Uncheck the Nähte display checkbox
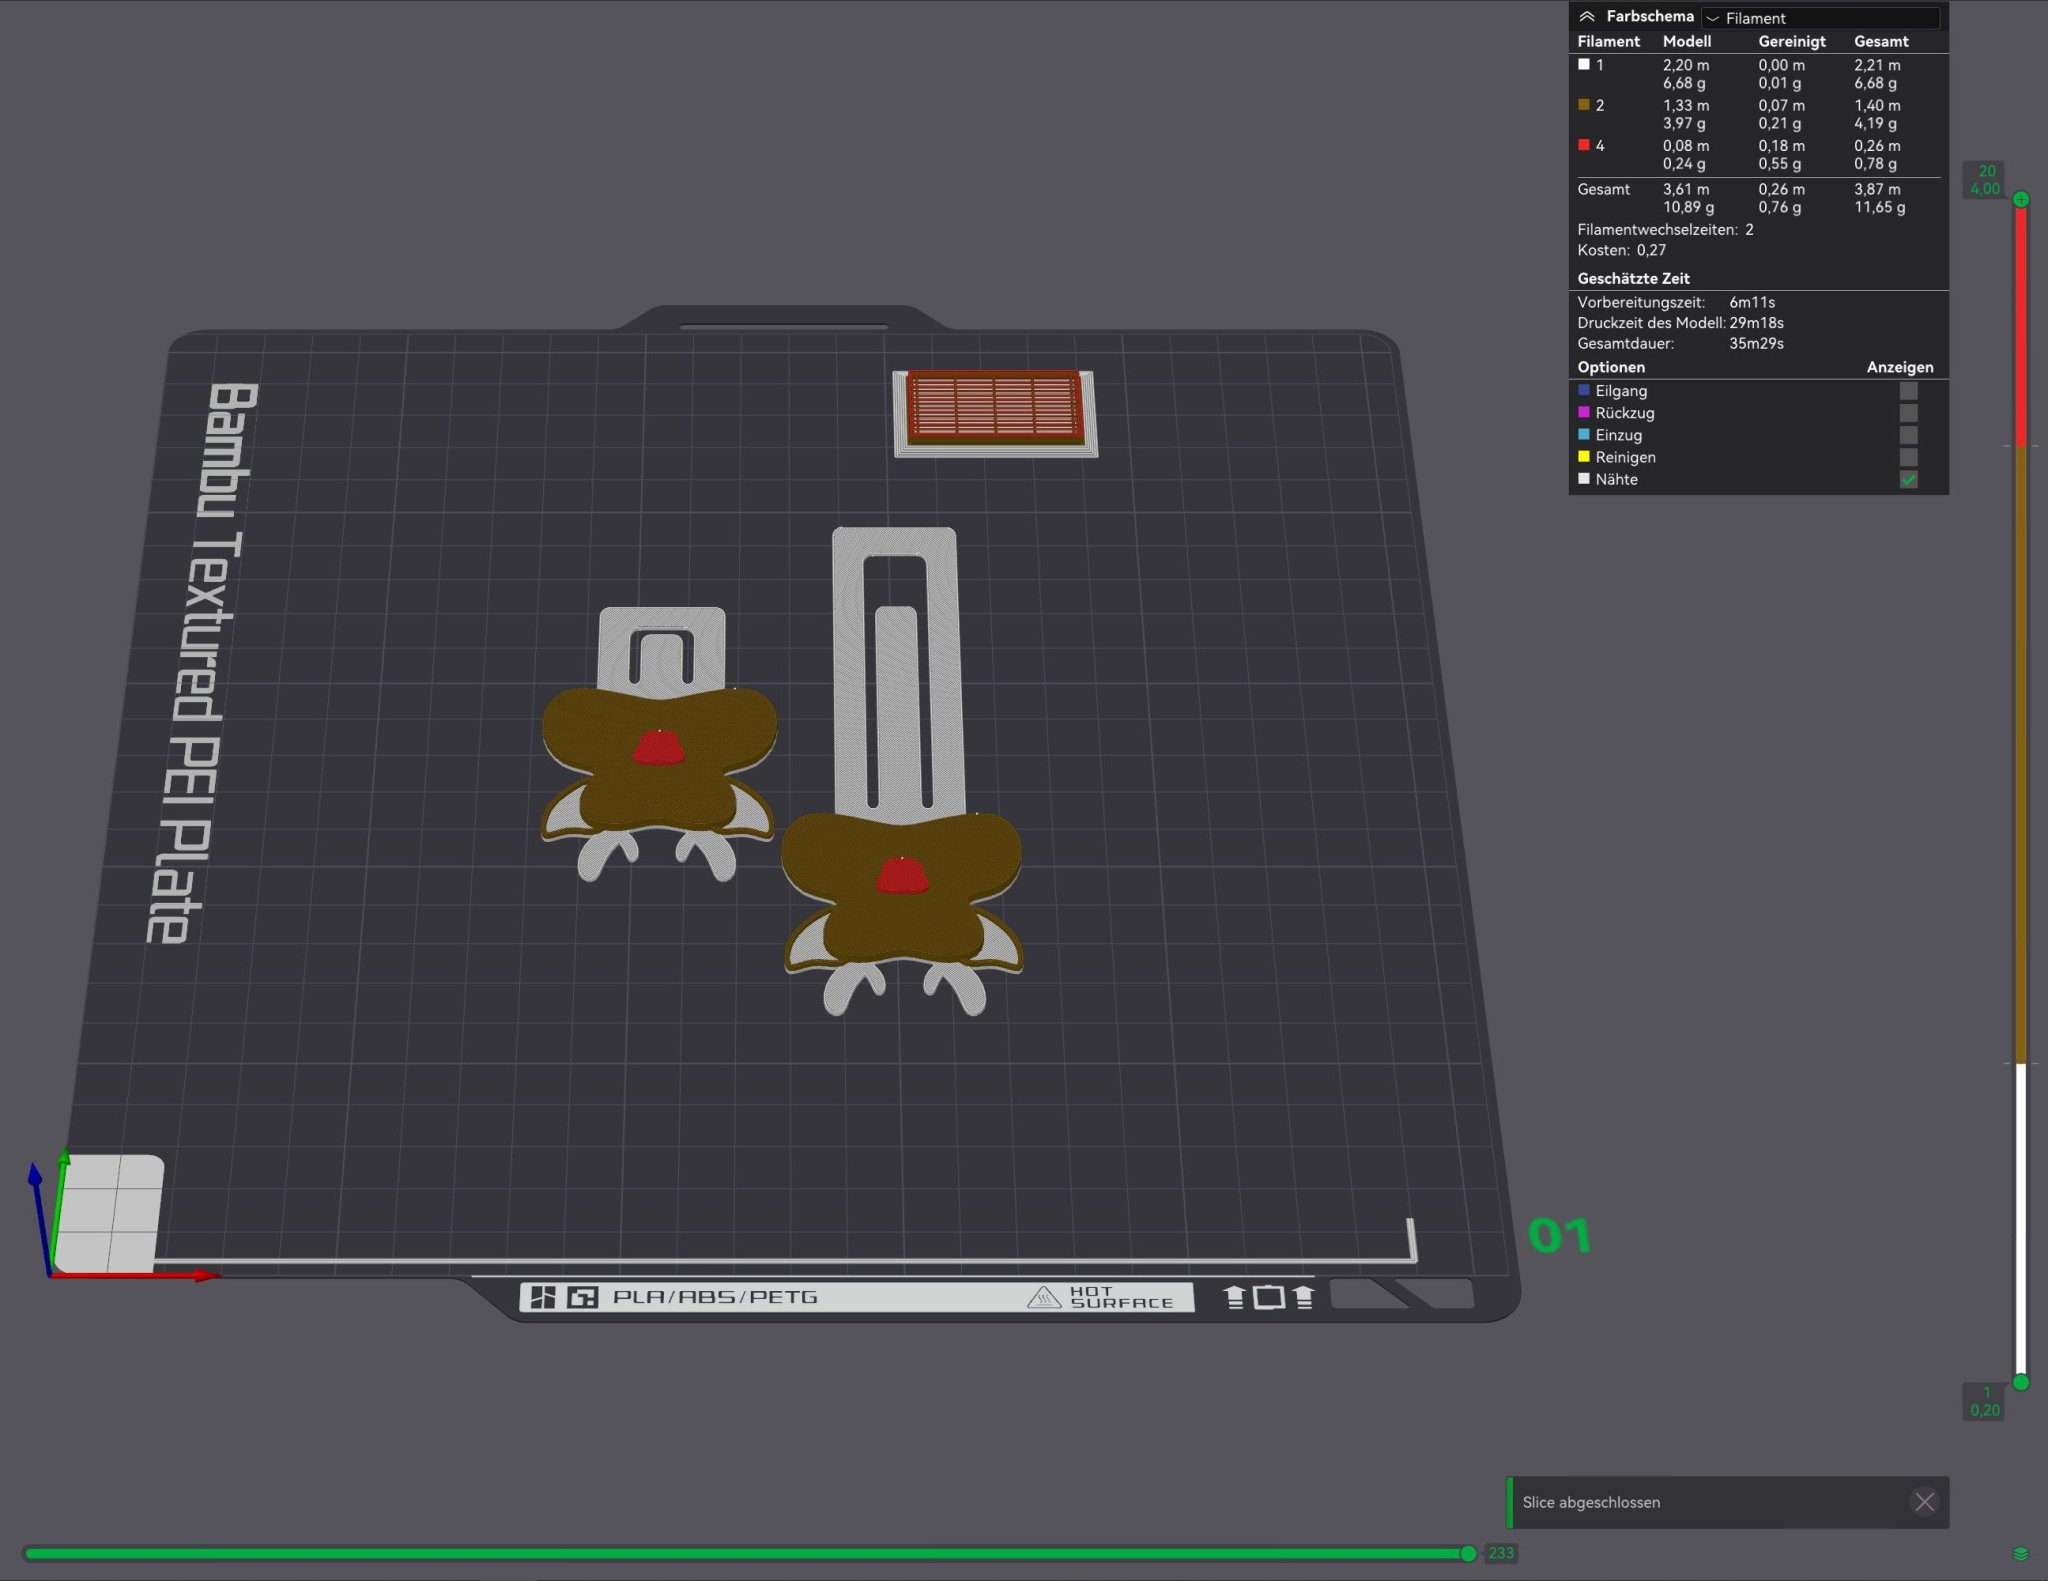Viewport: 2048px width, 1581px height. pyautogui.click(x=1908, y=480)
